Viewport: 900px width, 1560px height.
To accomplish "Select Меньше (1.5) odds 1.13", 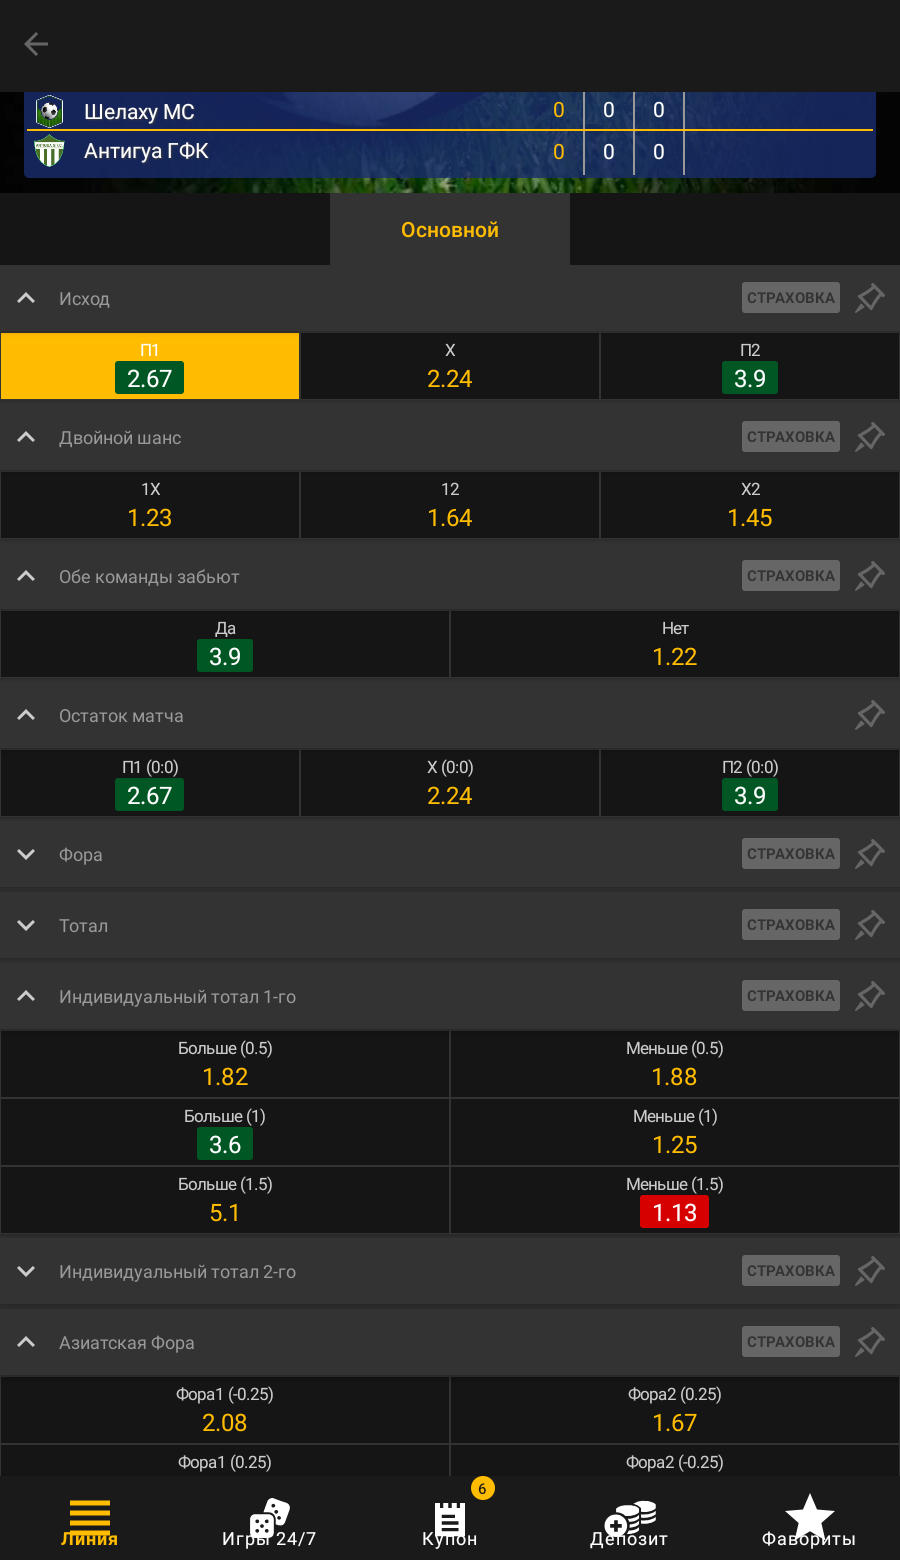I will tap(675, 1200).
